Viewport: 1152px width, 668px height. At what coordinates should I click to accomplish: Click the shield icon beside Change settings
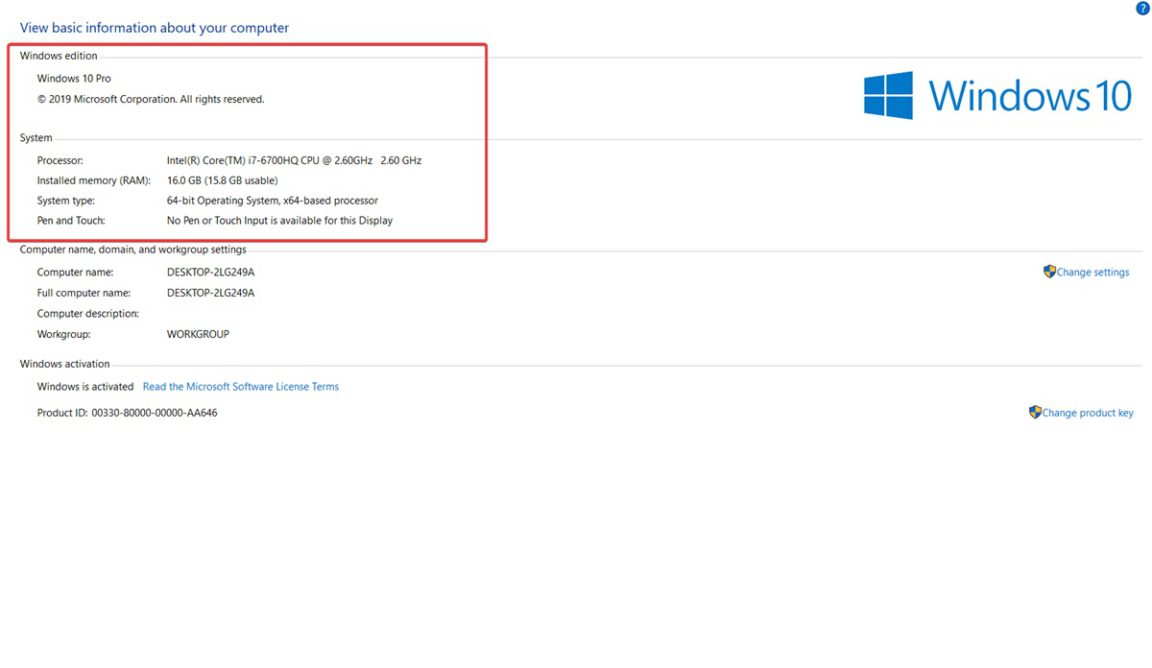click(1049, 271)
